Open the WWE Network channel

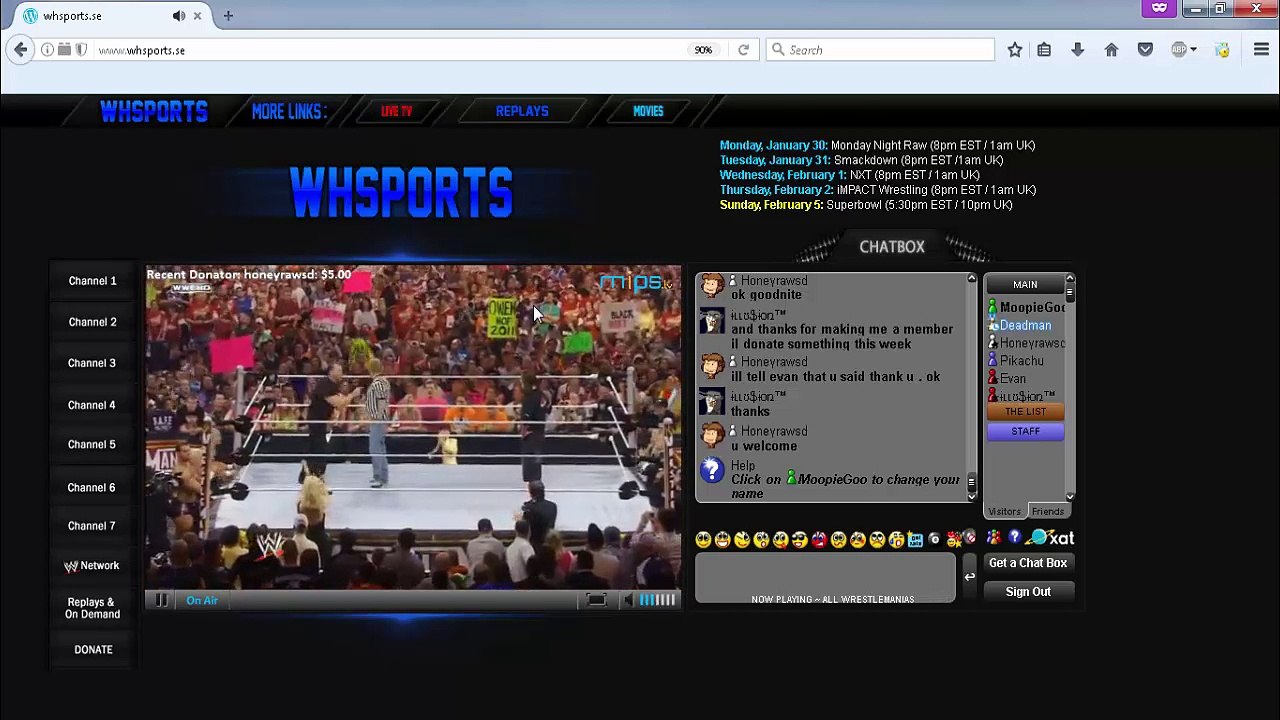coord(92,566)
